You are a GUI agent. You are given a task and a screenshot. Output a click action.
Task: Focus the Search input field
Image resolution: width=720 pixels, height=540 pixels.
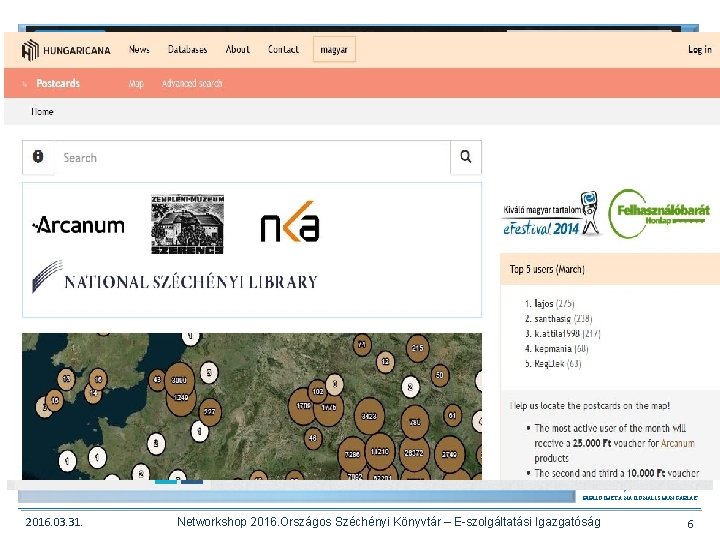pyautogui.click(x=252, y=158)
